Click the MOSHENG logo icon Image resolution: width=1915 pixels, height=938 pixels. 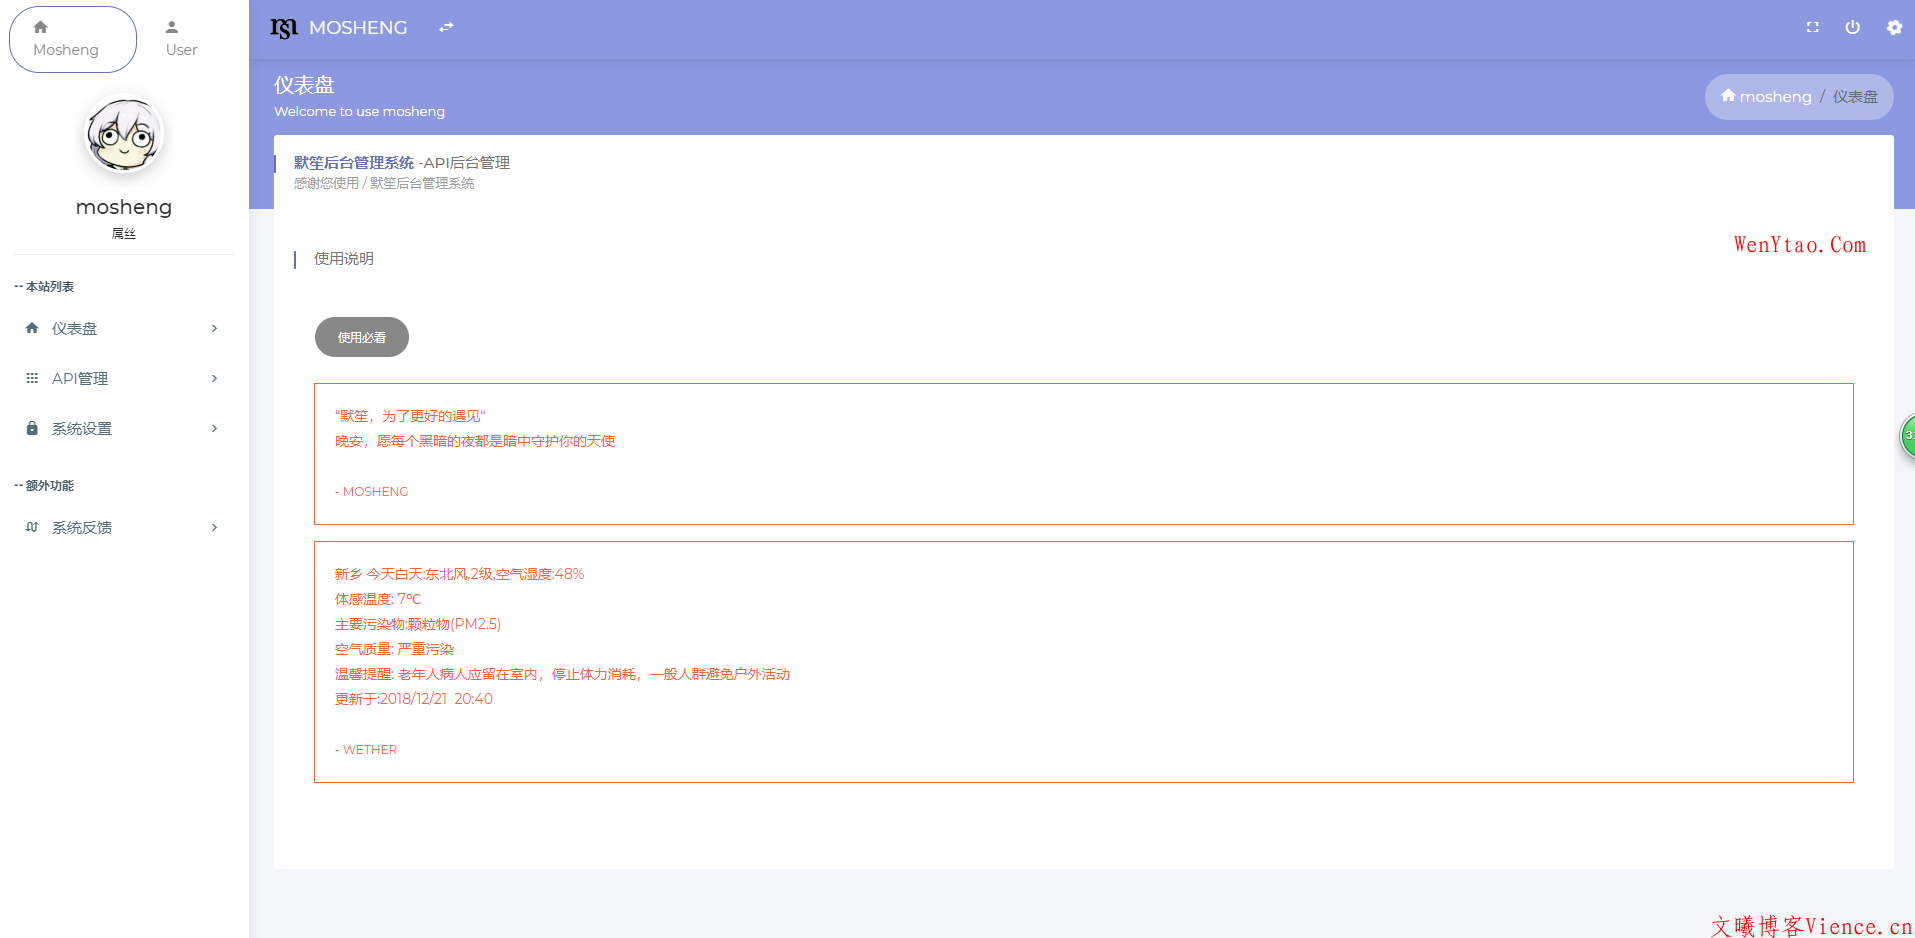click(x=284, y=28)
